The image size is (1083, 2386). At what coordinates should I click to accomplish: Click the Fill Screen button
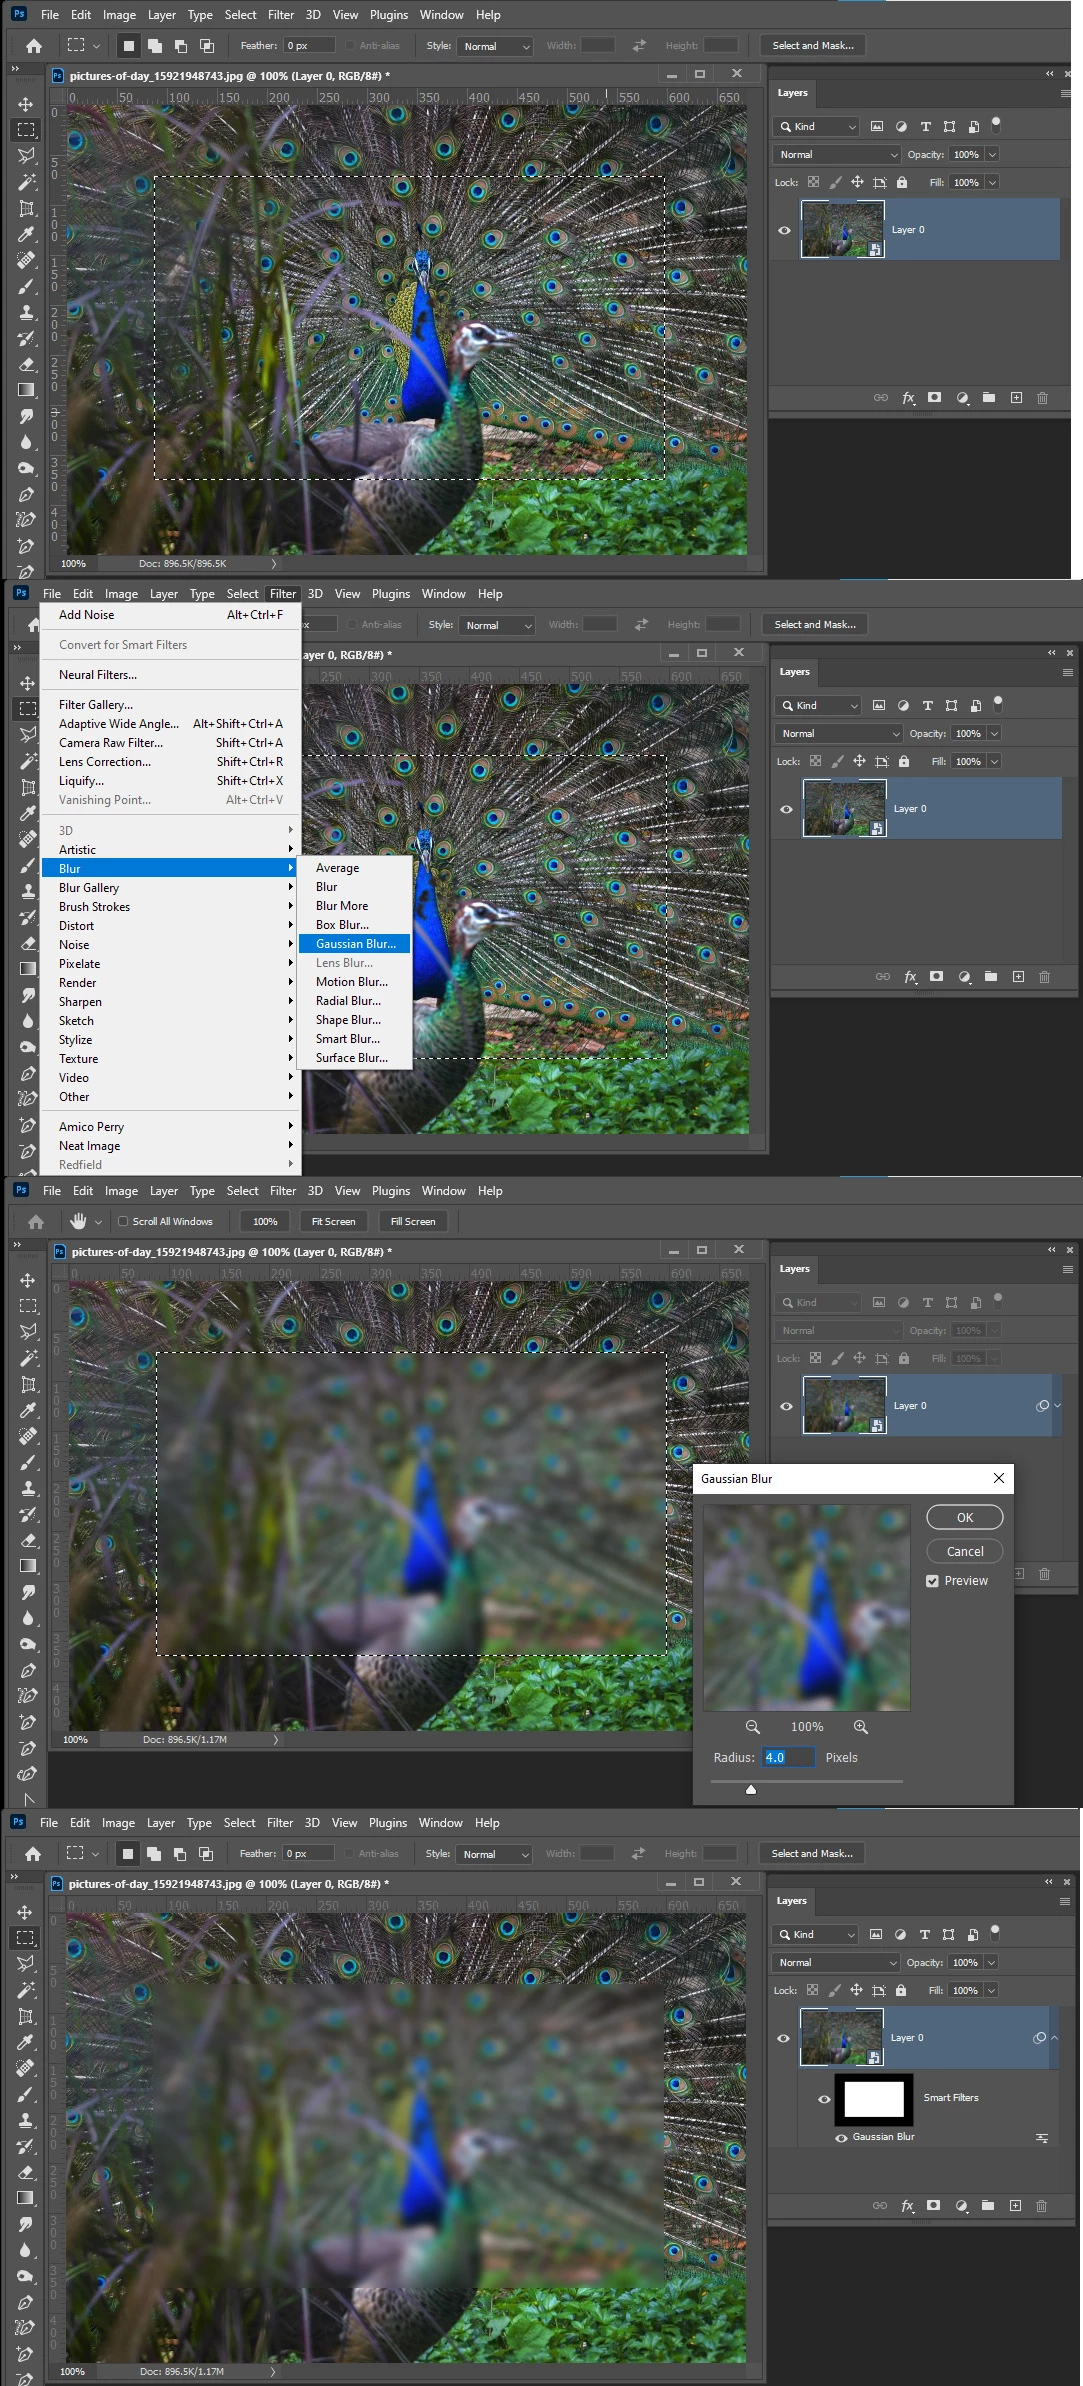[413, 1221]
